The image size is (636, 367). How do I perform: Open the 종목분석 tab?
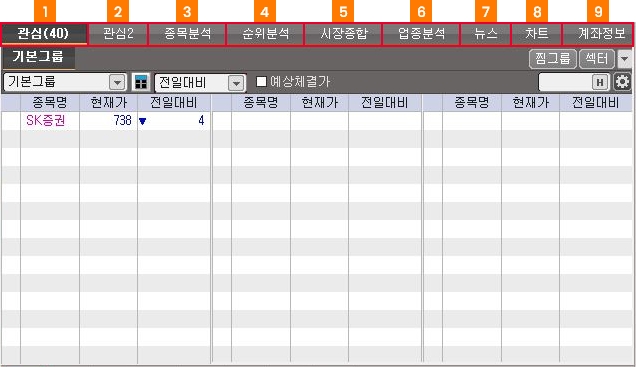[187, 34]
